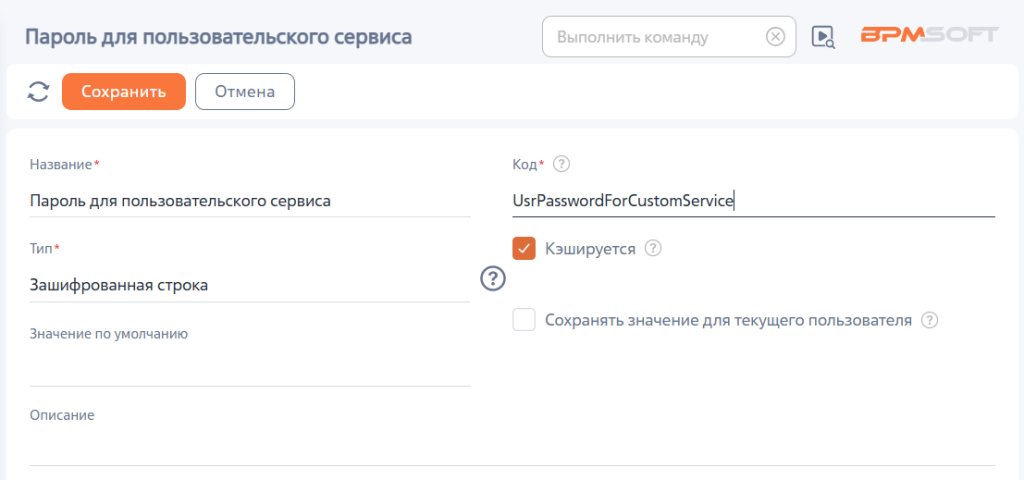The image size is (1024, 480).
Task: Click the Отмена button
Action: coord(245,91)
